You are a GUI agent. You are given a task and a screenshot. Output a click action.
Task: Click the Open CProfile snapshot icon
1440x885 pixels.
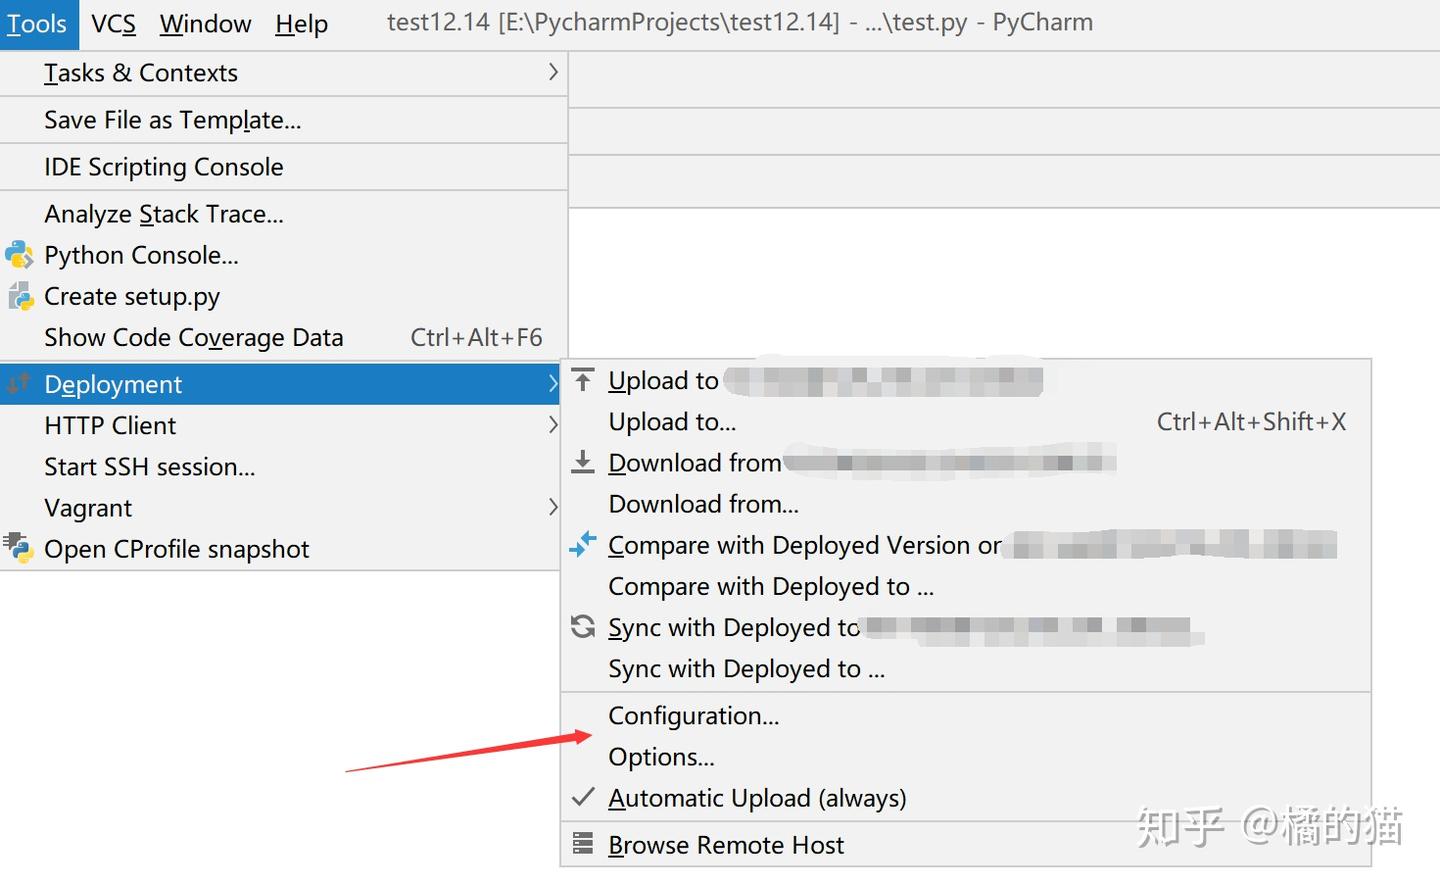click(19, 548)
